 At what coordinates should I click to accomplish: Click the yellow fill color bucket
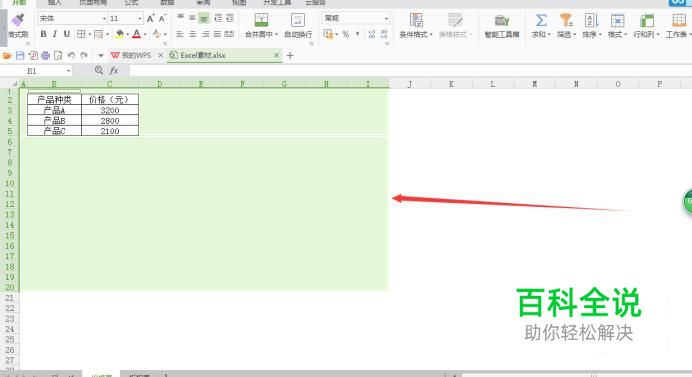(119, 34)
